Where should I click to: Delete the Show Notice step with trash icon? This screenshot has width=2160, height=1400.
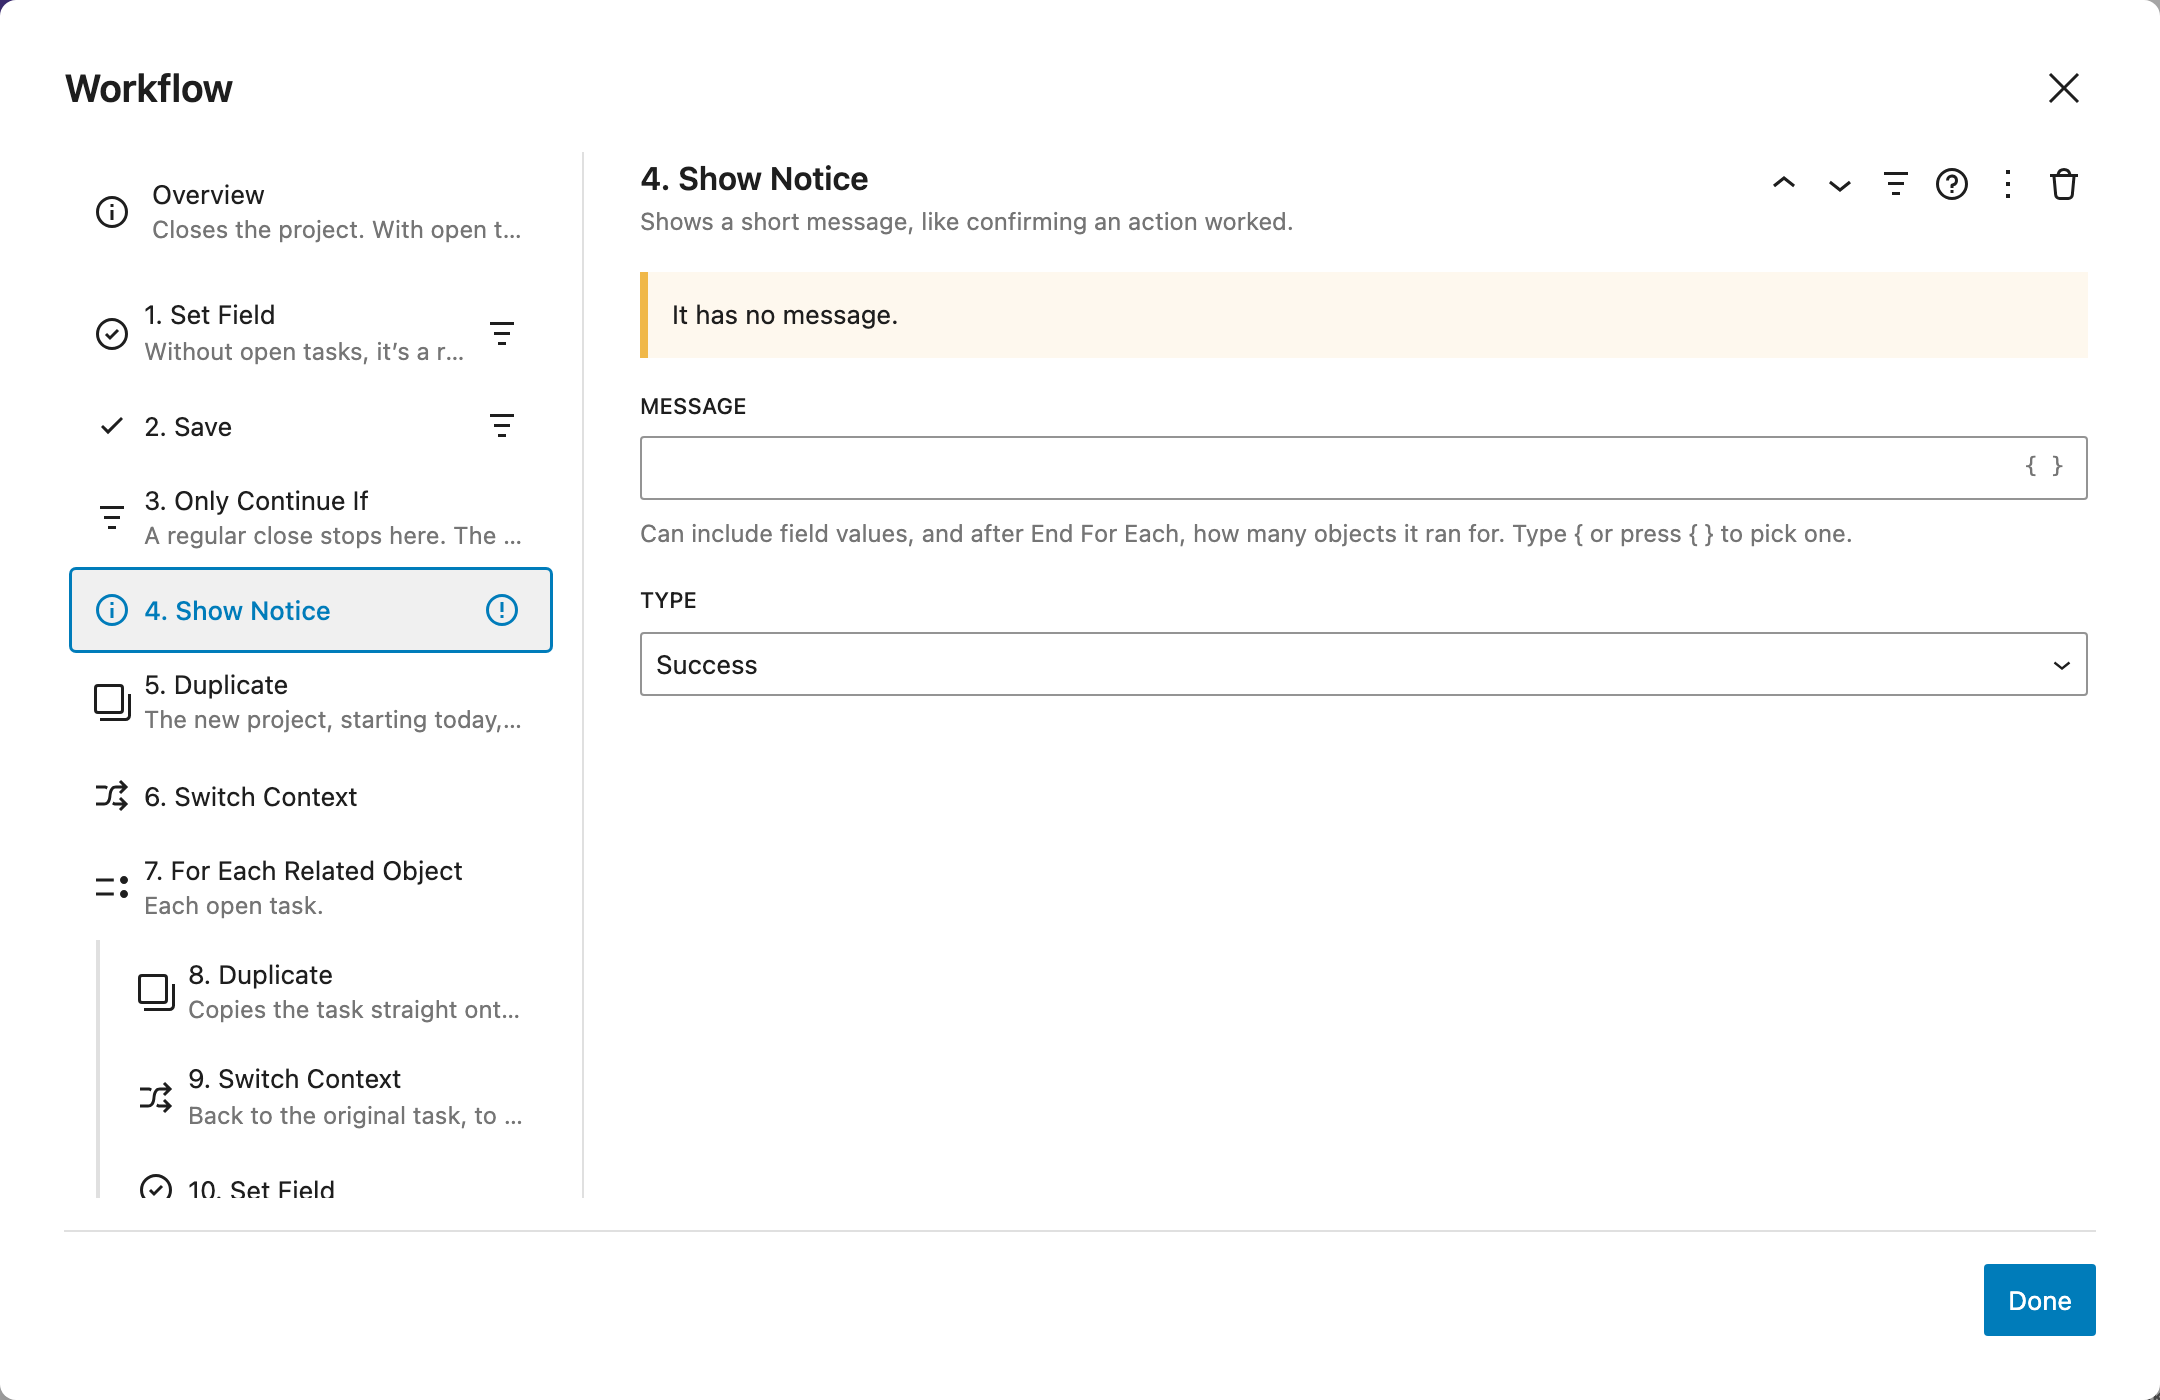[2064, 184]
